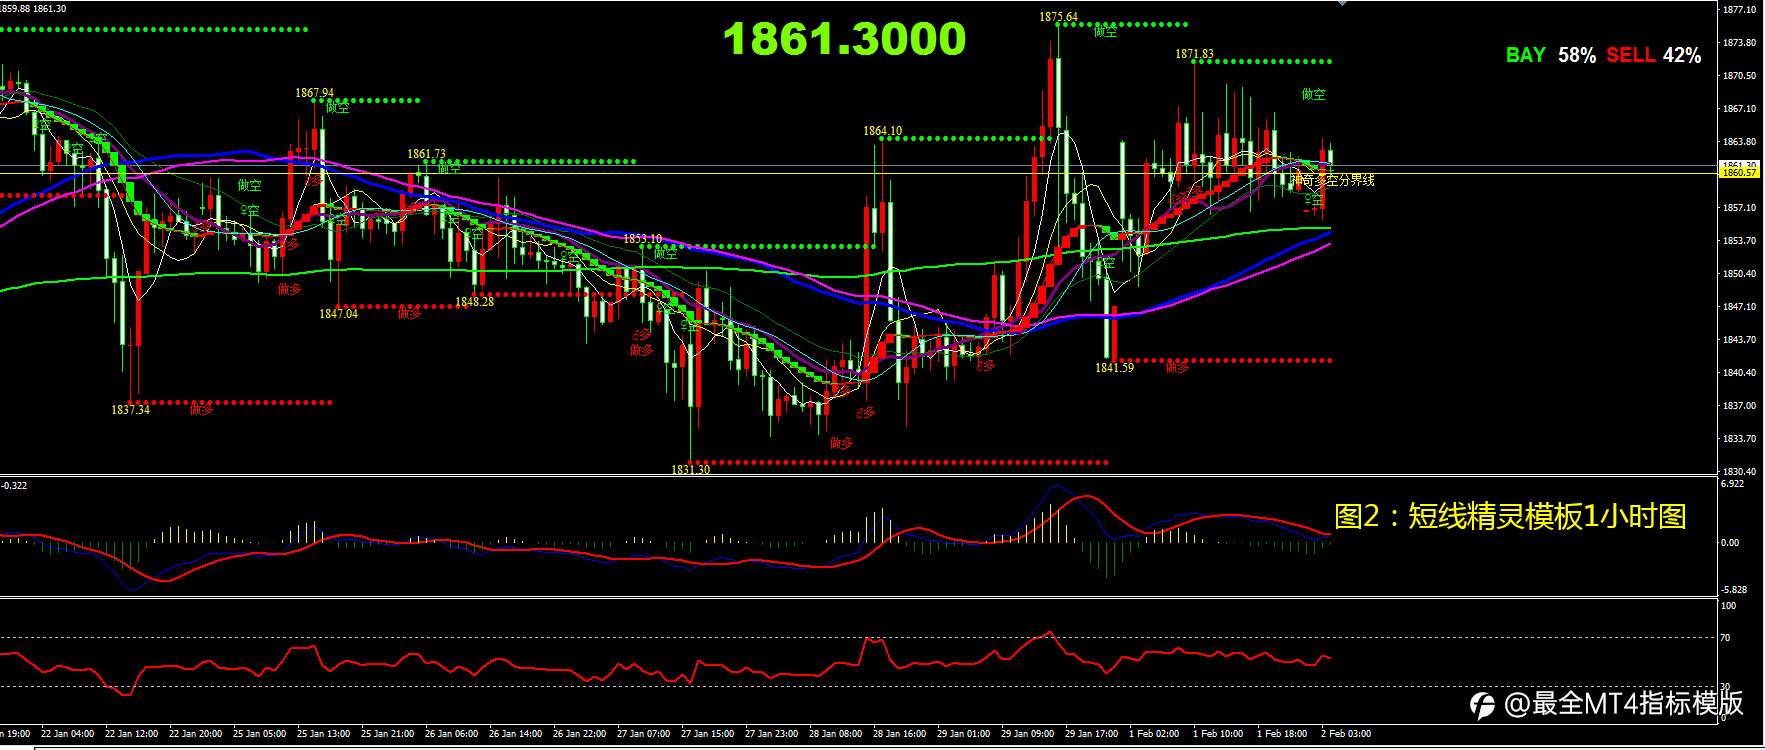This screenshot has height=750, width=1765.
Task: Click the 30 level on RSI scale
Action: point(1725,687)
